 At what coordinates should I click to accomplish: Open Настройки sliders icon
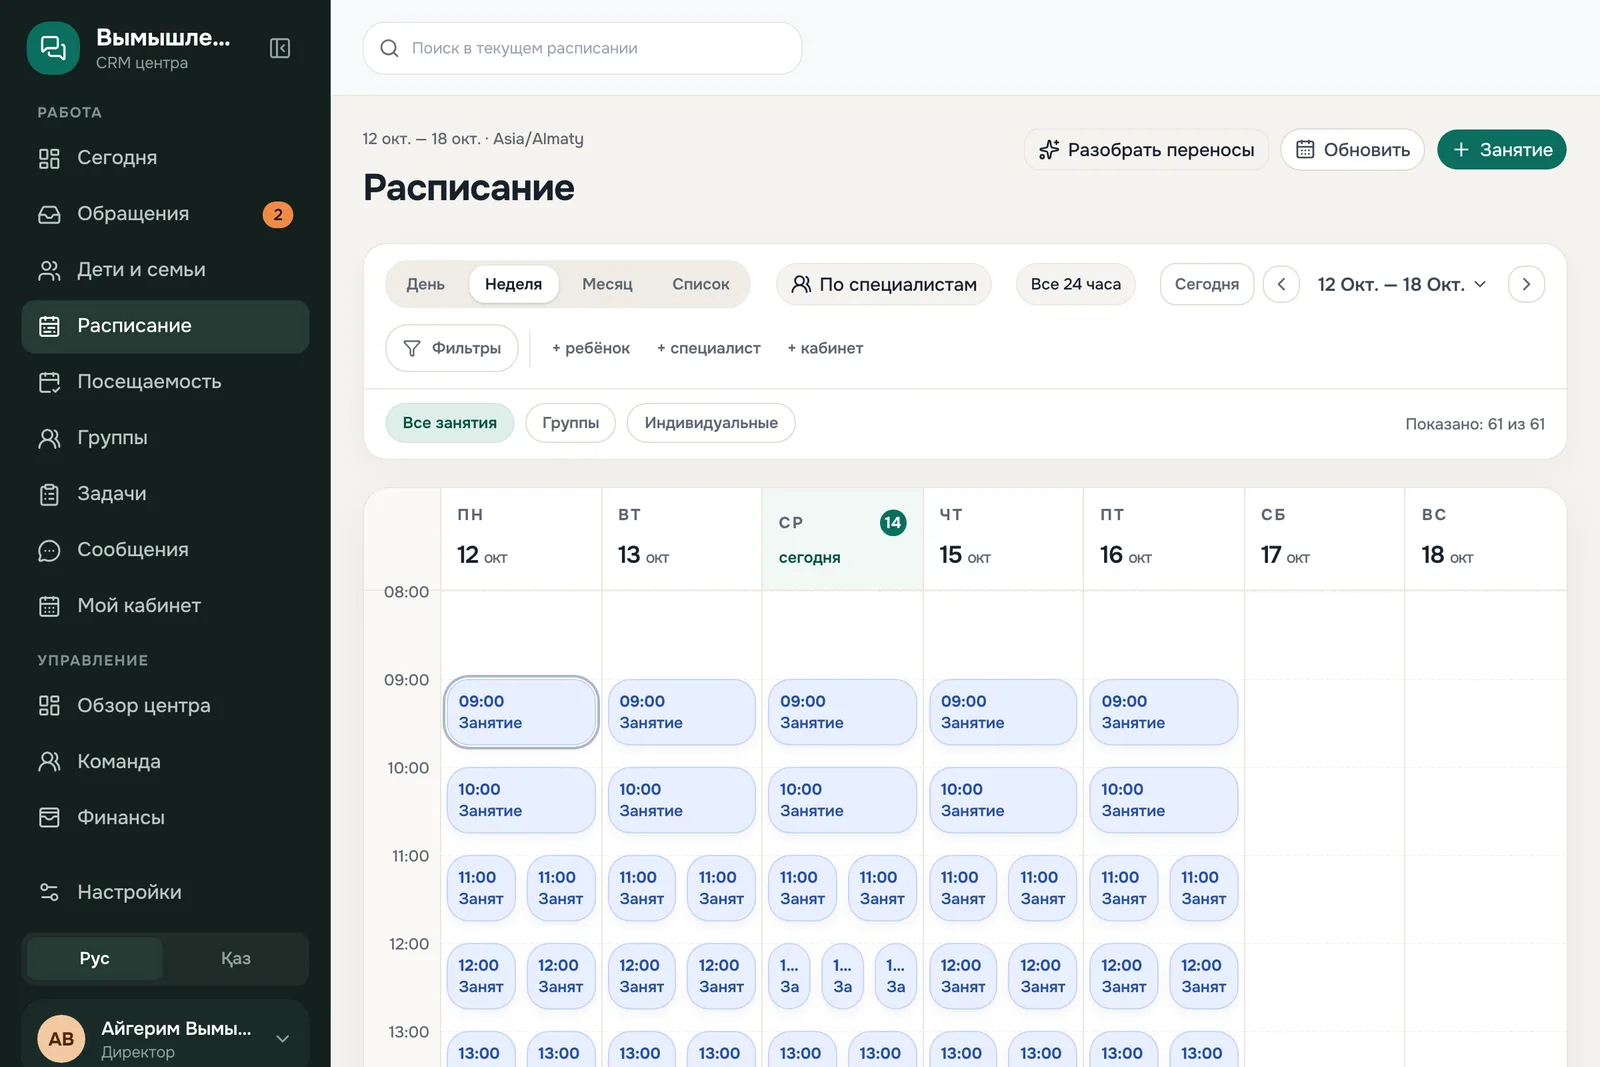[49, 892]
